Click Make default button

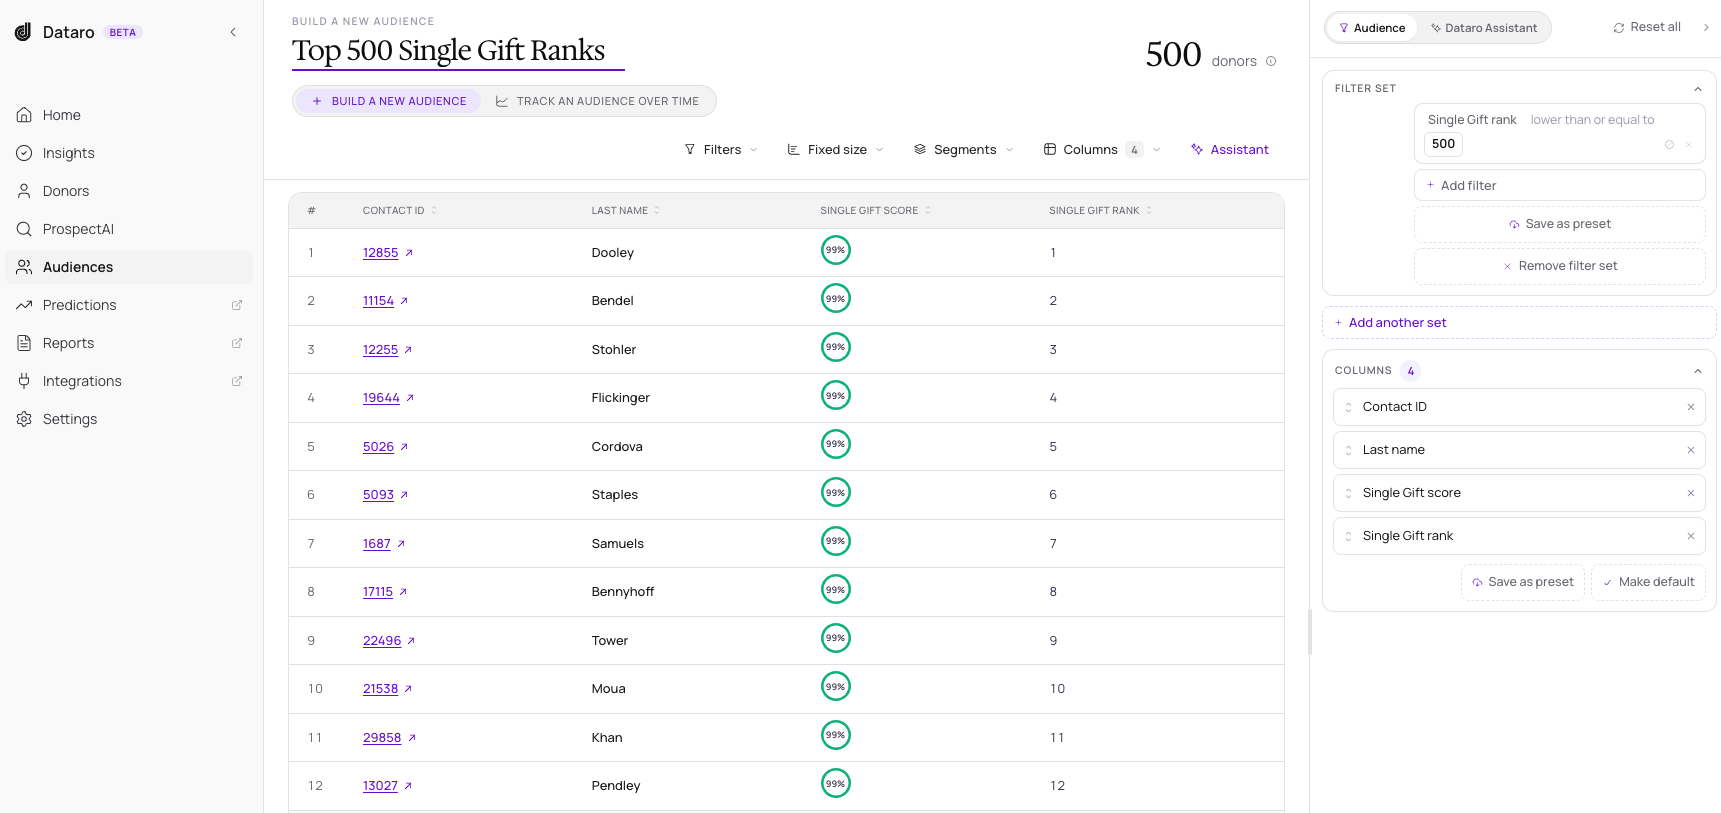(x=1648, y=582)
